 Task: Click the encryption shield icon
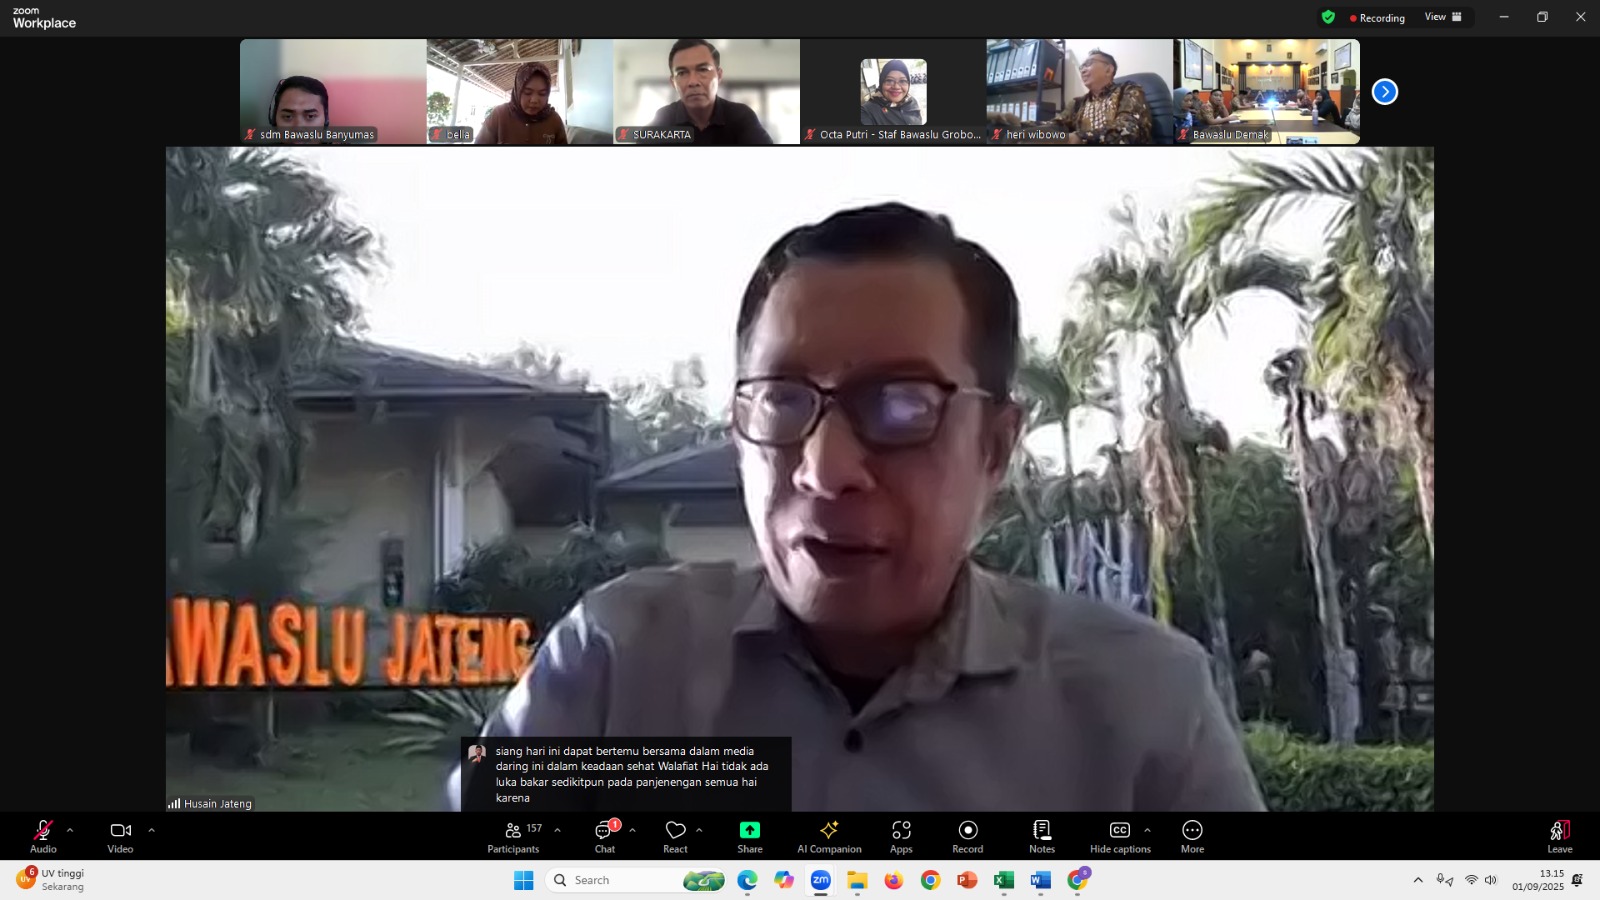coord(1328,17)
